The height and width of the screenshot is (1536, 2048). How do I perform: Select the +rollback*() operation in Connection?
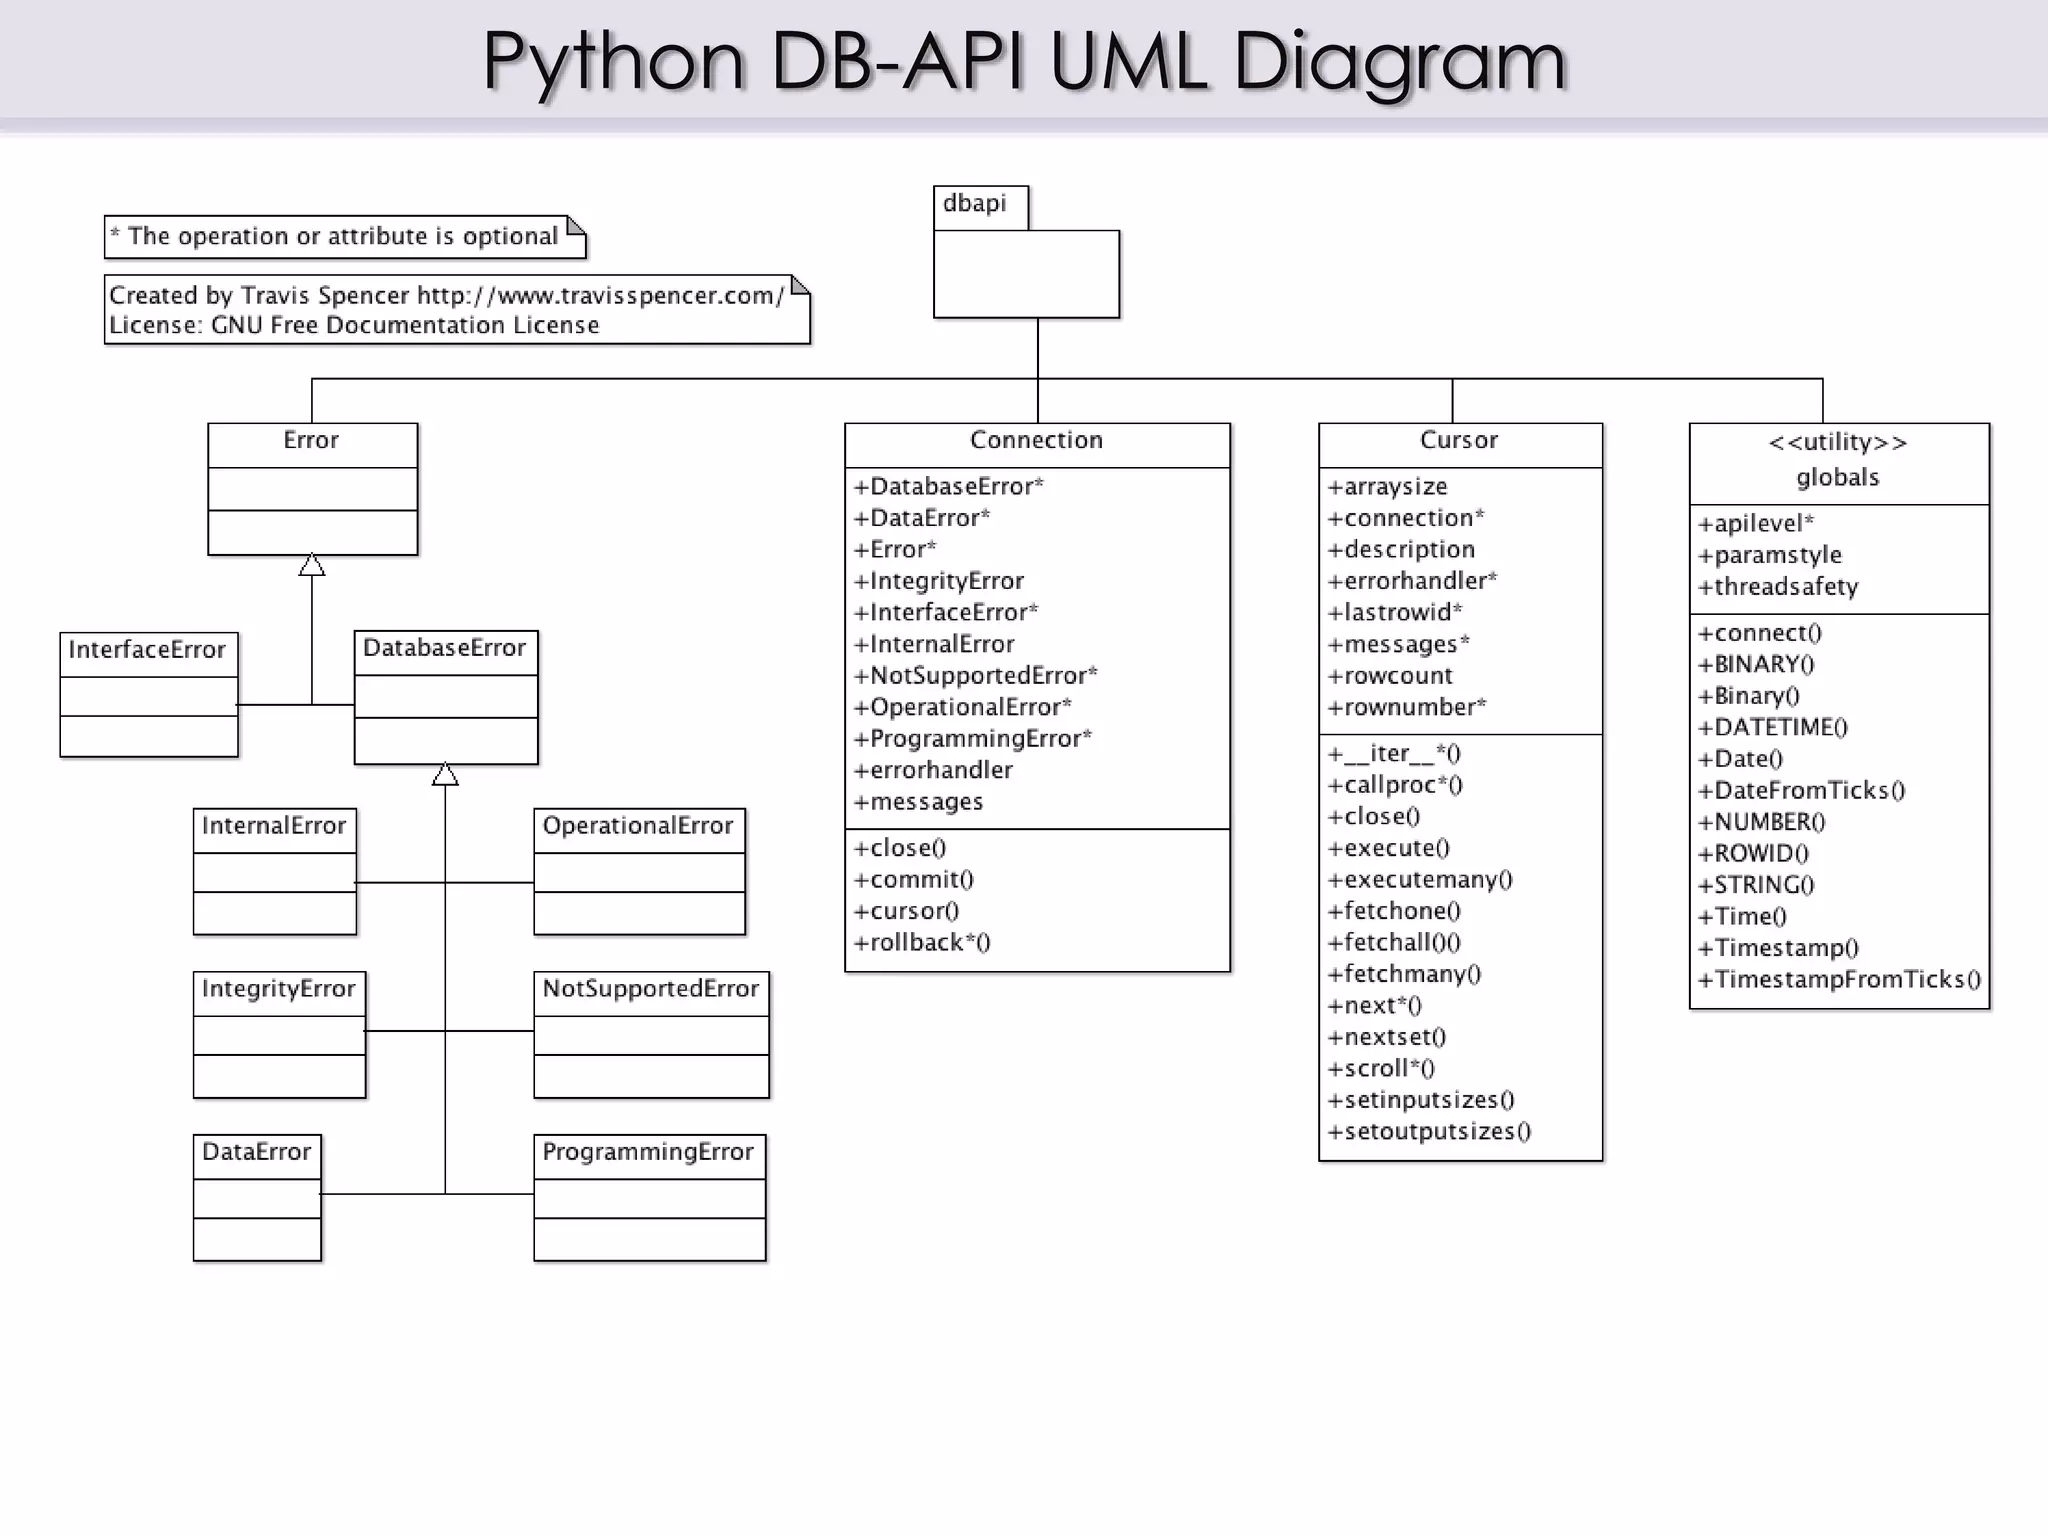[x=921, y=943]
